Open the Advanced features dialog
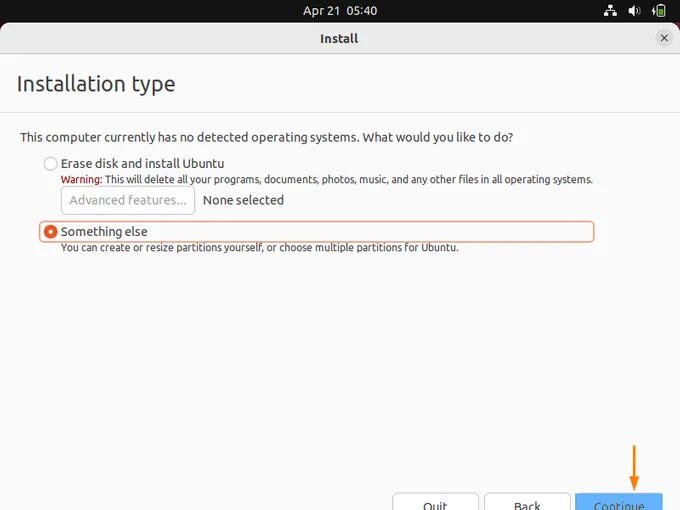Viewport: 680px width, 510px height. (128, 200)
